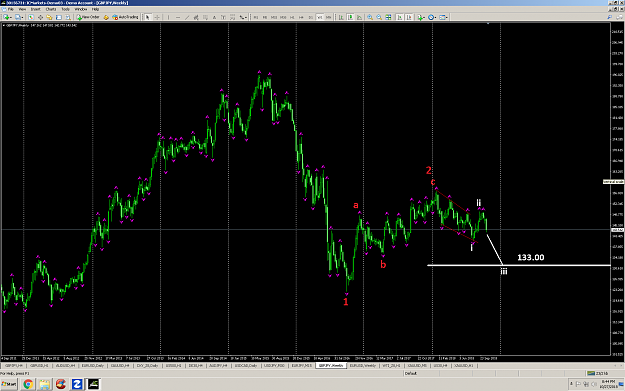Open the View menu

tap(22, 9)
